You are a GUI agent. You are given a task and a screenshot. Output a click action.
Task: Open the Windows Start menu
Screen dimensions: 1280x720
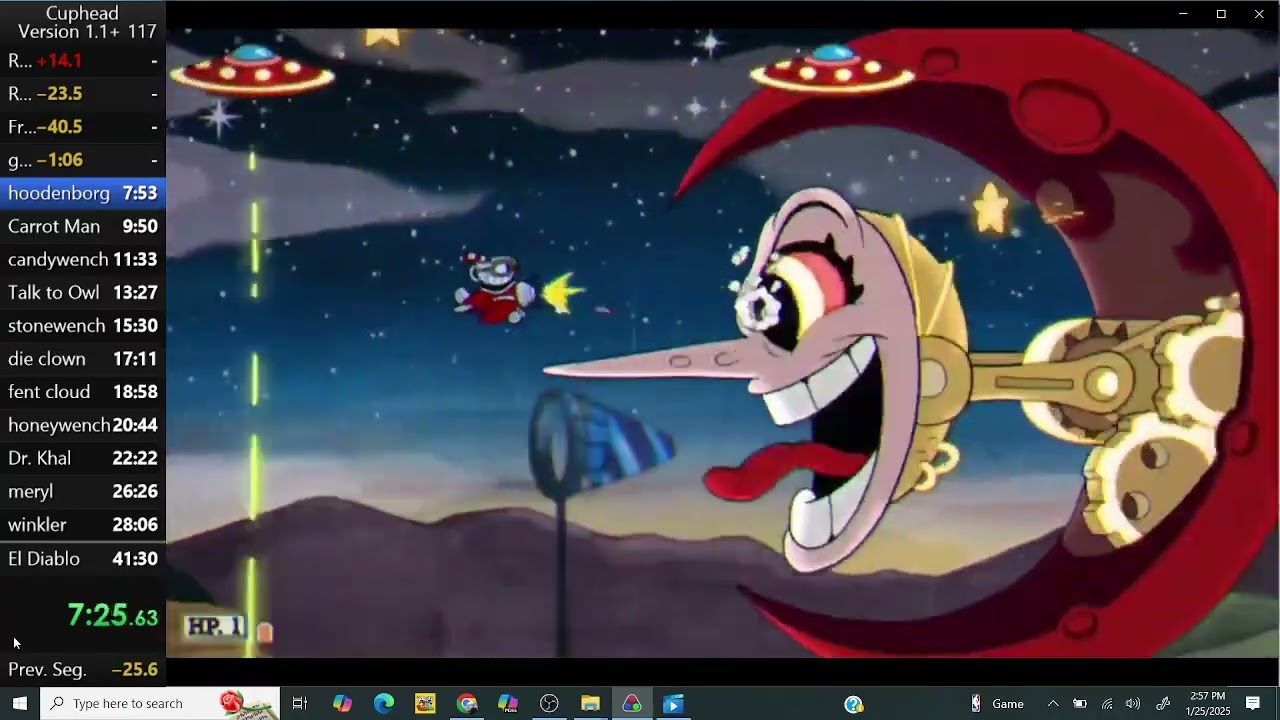pos(19,703)
